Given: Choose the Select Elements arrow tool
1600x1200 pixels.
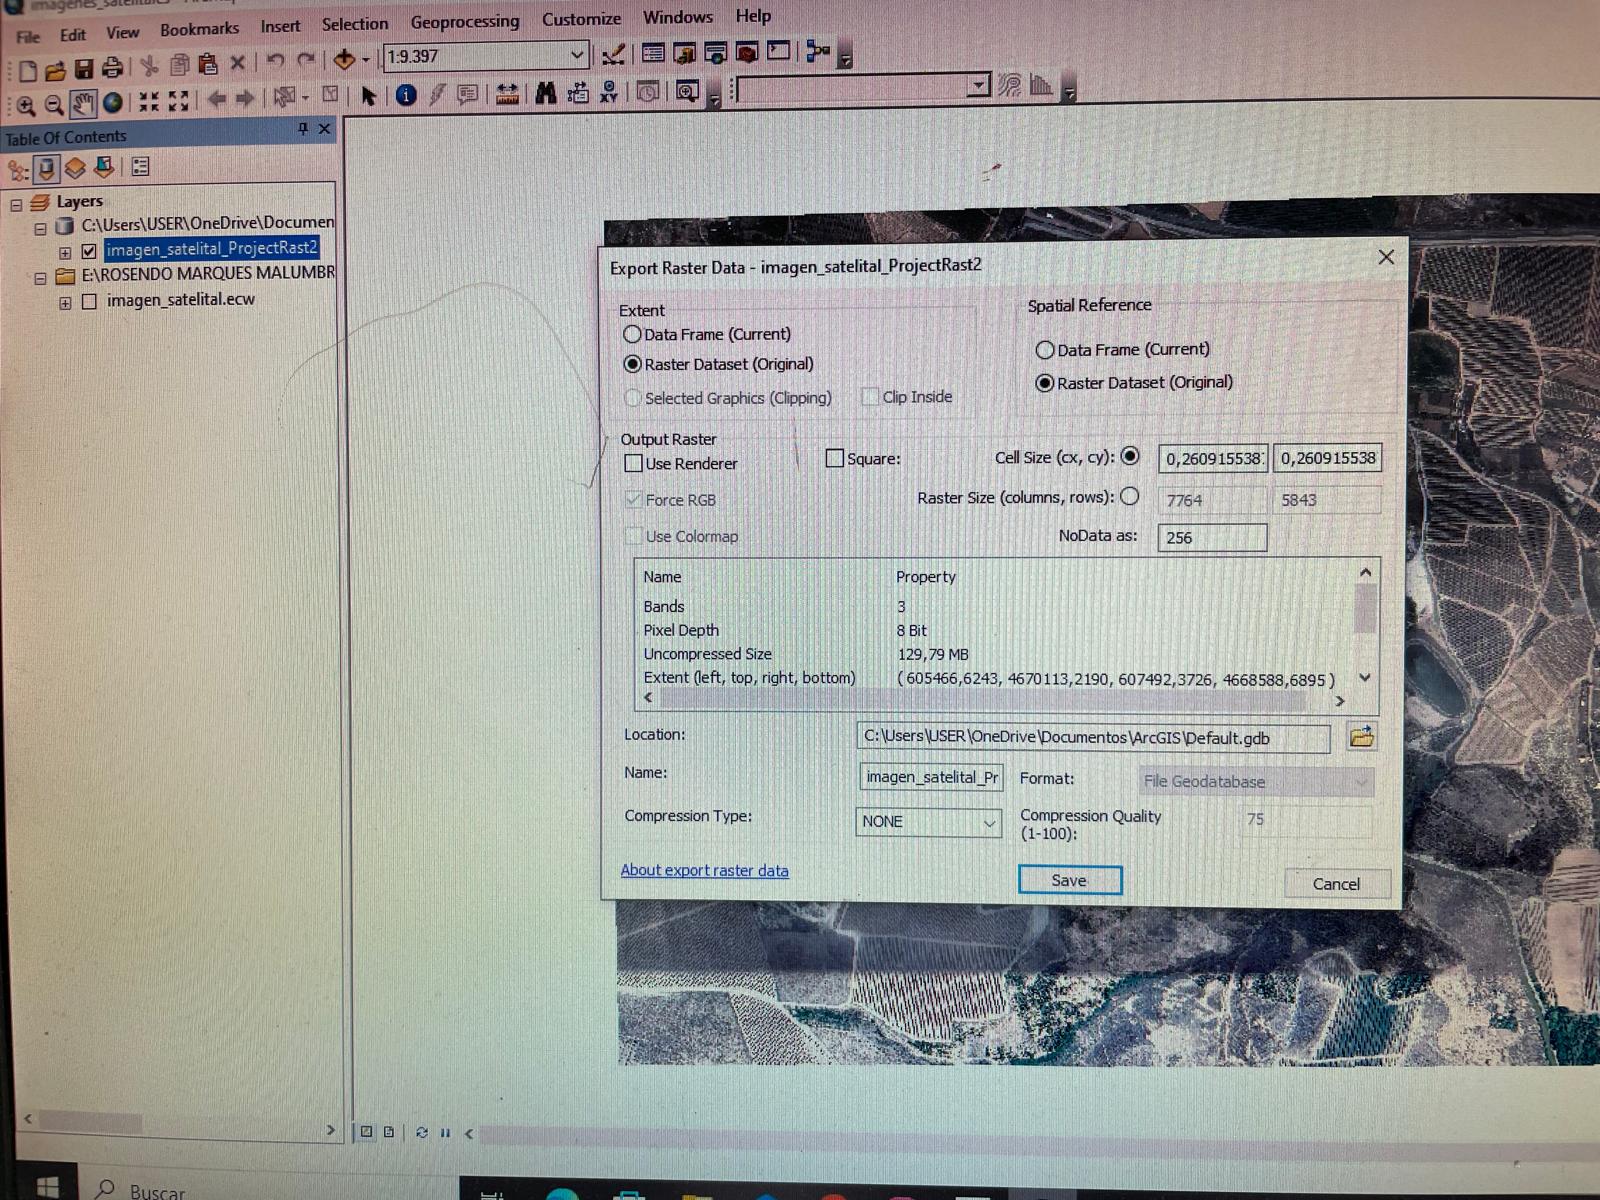Looking at the screenshot, I should click(x=368, y=96).
